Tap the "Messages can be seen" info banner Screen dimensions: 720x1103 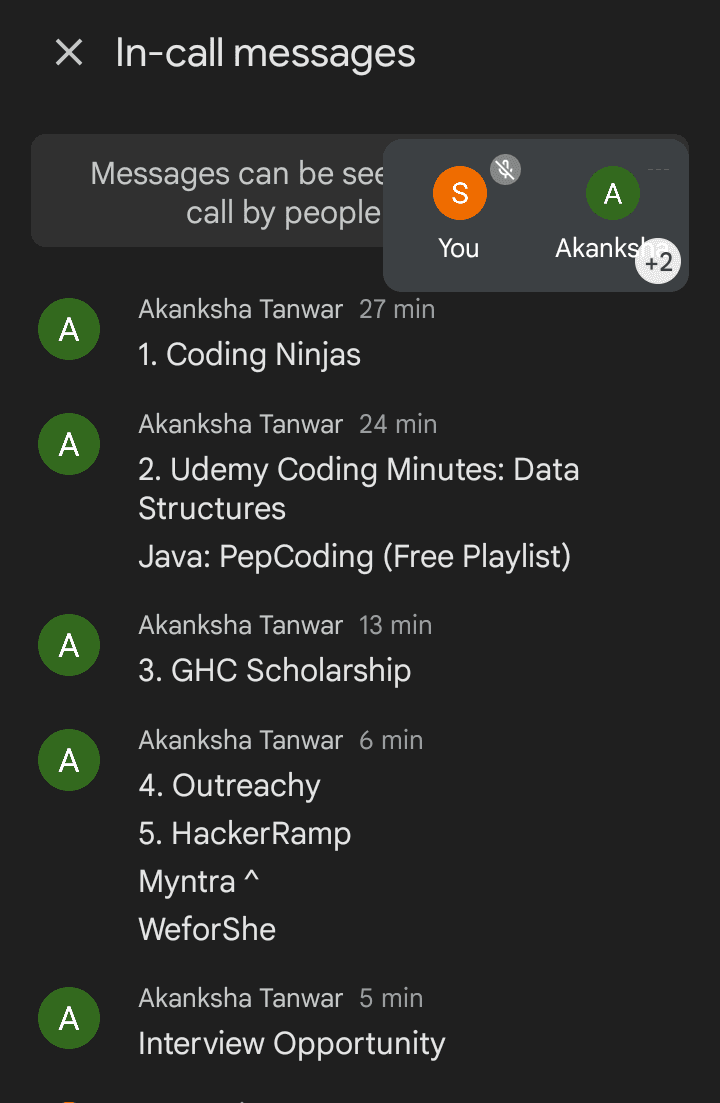tap(210, 192)
